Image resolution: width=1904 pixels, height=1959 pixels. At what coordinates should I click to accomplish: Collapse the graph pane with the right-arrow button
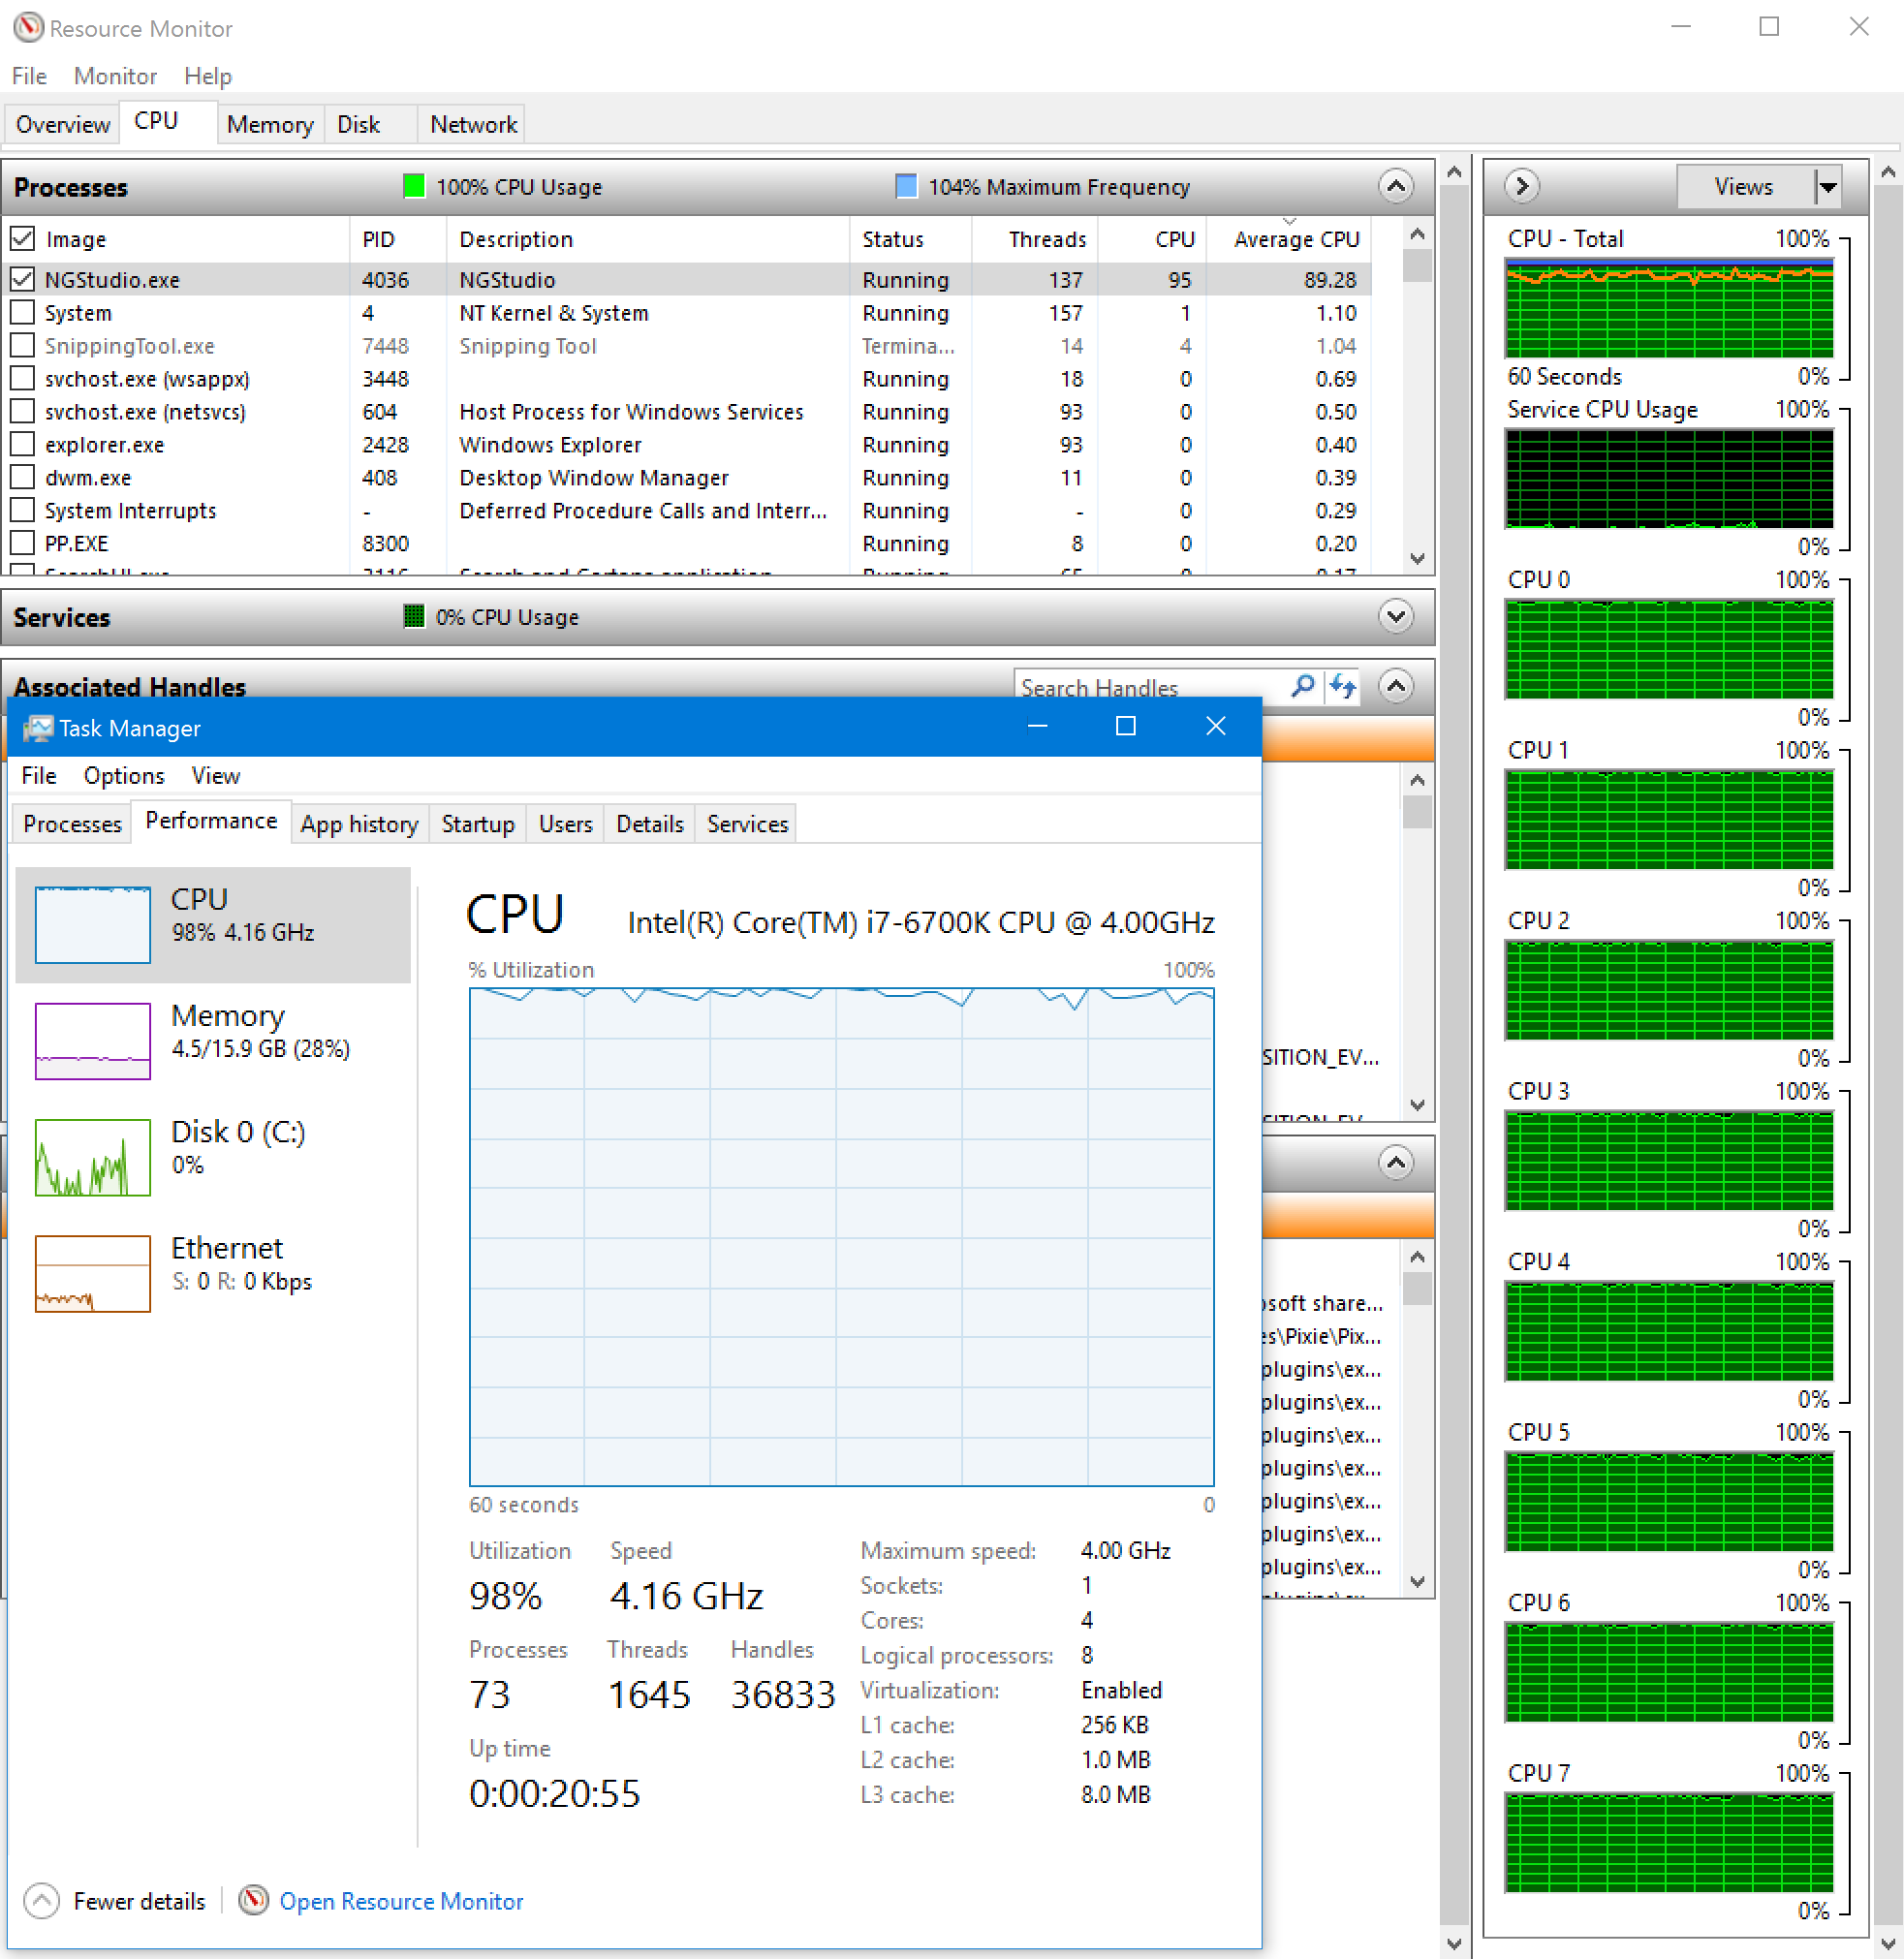1521,186
